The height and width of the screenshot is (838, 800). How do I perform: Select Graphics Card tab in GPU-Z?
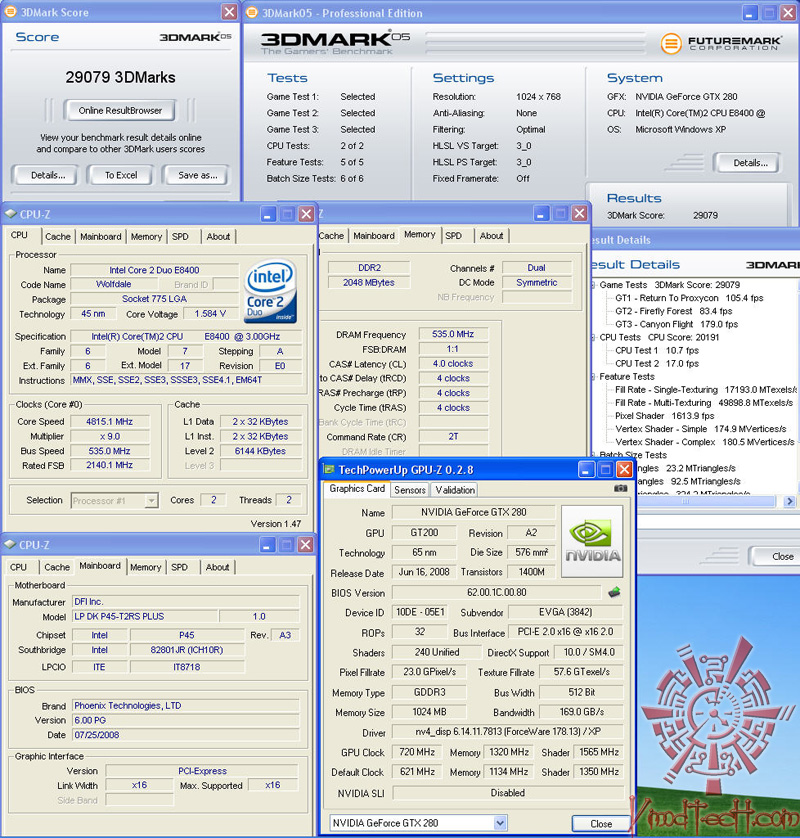[357, 488]
